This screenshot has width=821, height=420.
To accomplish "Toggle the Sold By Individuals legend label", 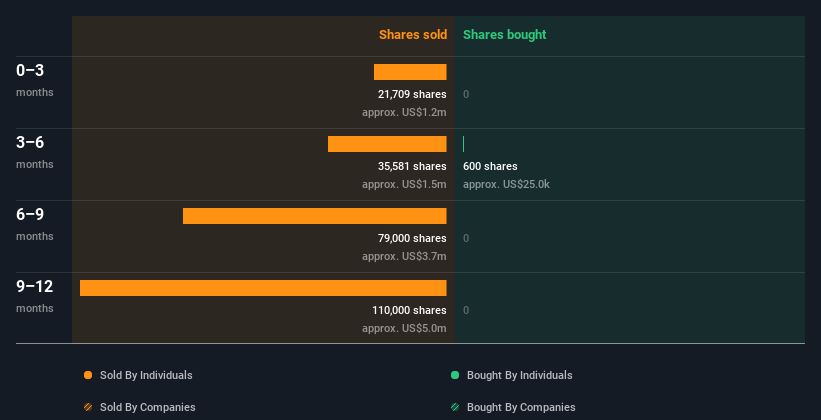I will pyautogui.click(x=146, y=375).
